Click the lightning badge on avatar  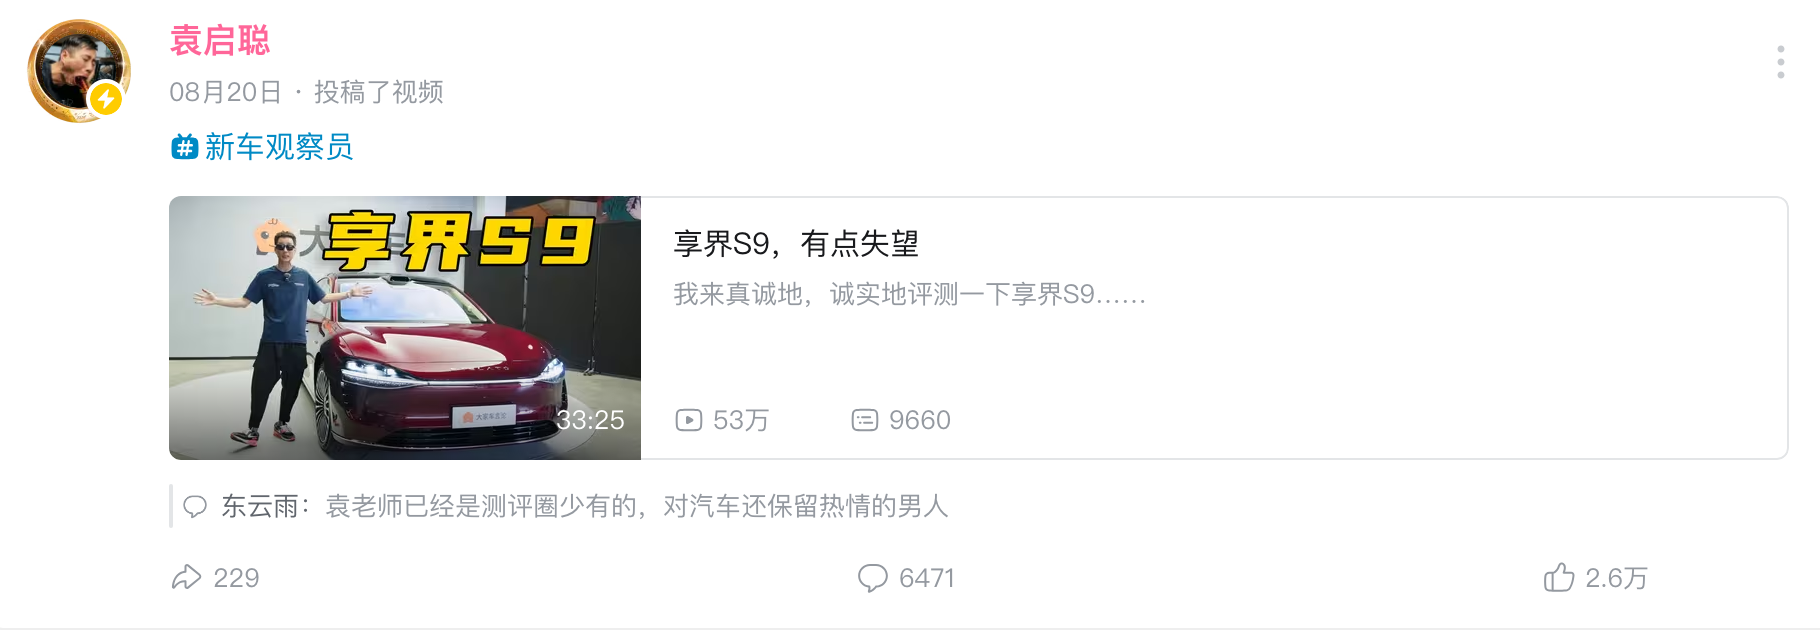pos(106,100)
